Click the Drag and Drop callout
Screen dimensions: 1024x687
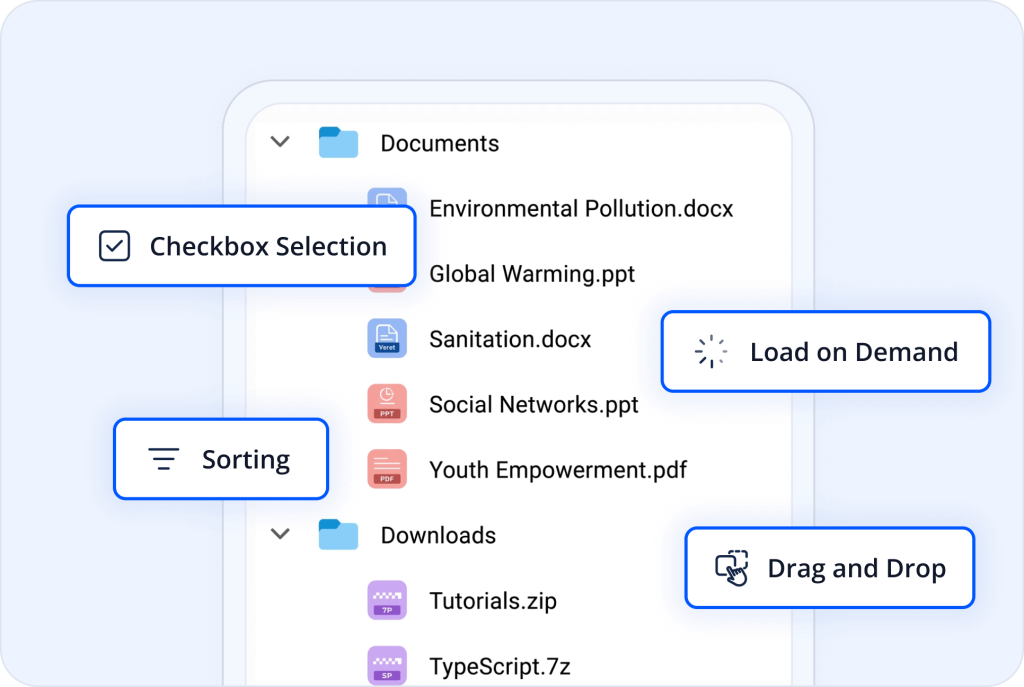(x=829, y=568)
